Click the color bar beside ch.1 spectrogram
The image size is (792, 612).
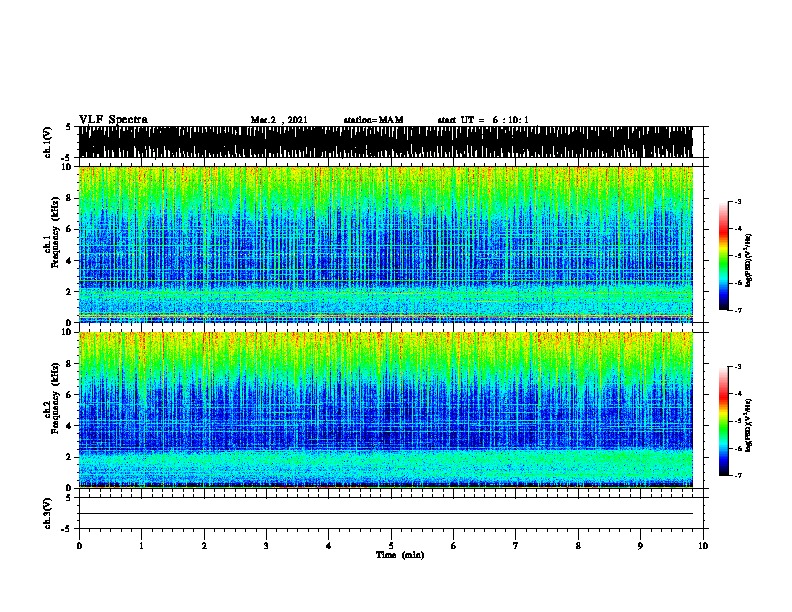pos(723,256)
